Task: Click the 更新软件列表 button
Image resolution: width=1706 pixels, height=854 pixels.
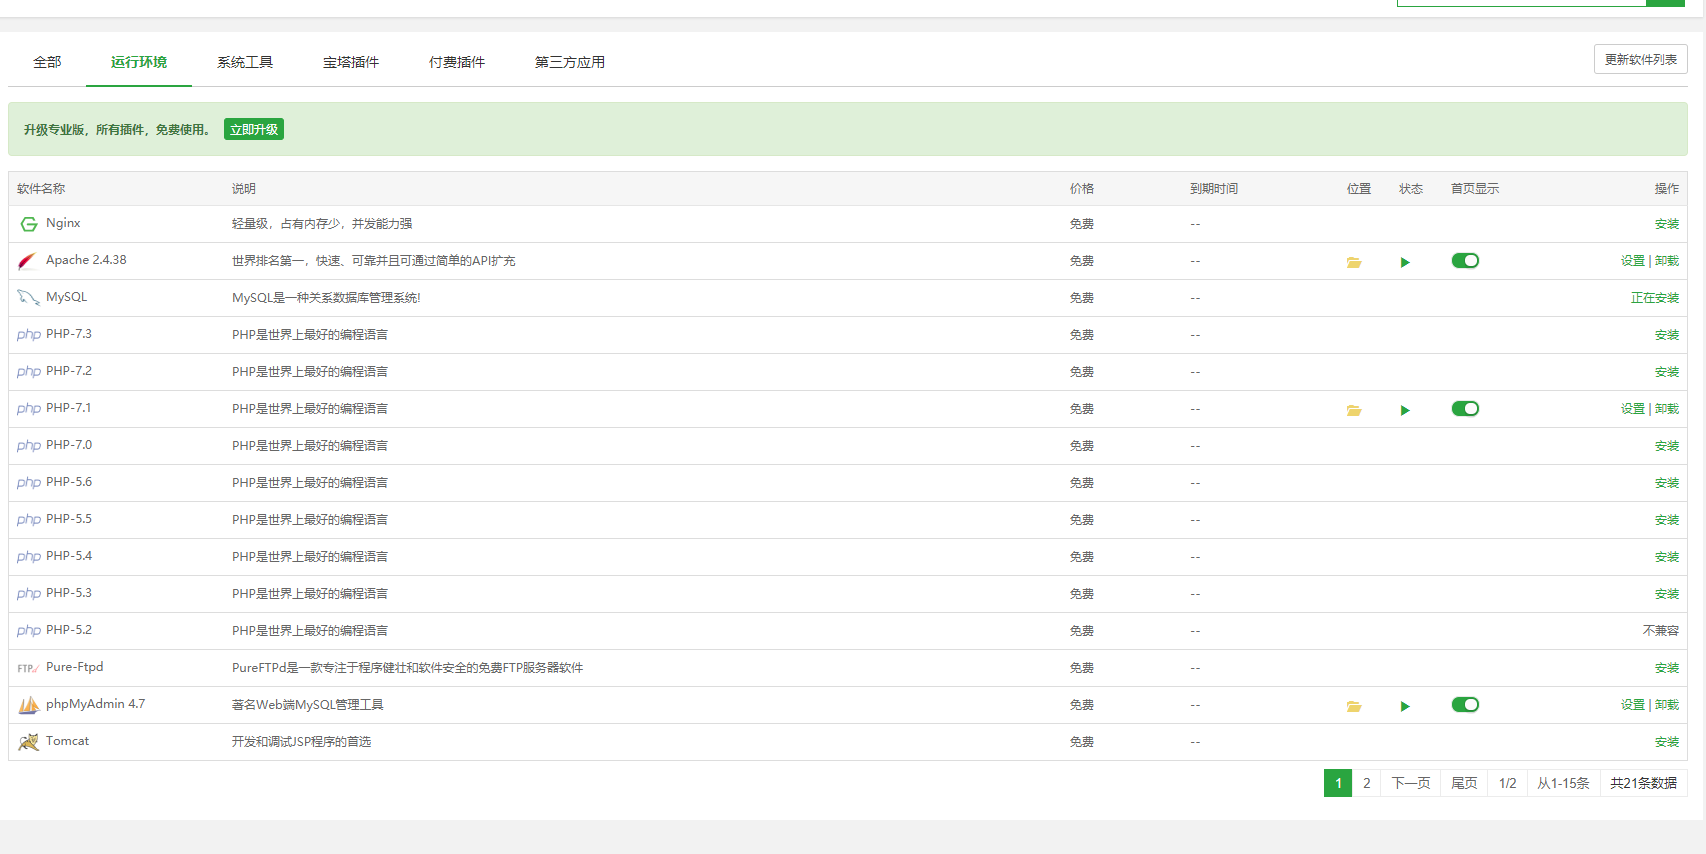Action: [x=1640, y=59]
